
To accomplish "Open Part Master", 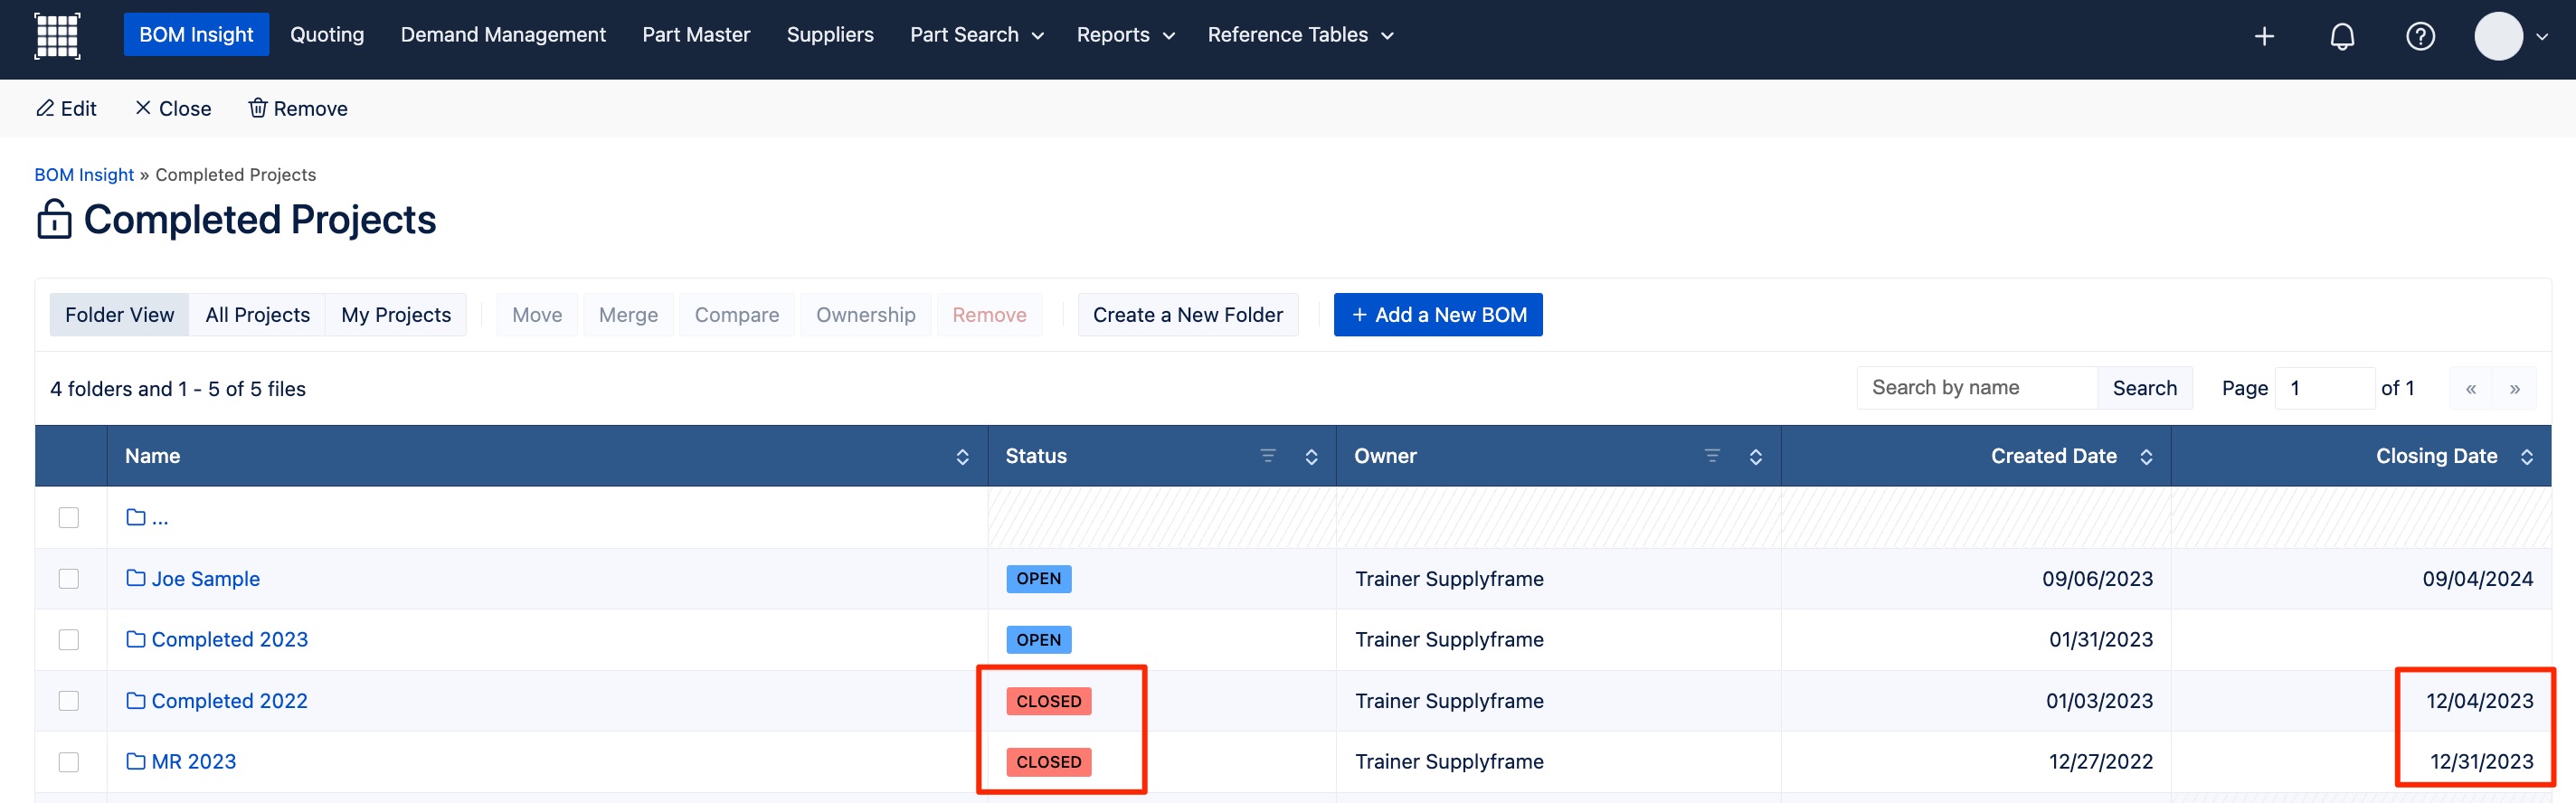I will coord(696,35).
